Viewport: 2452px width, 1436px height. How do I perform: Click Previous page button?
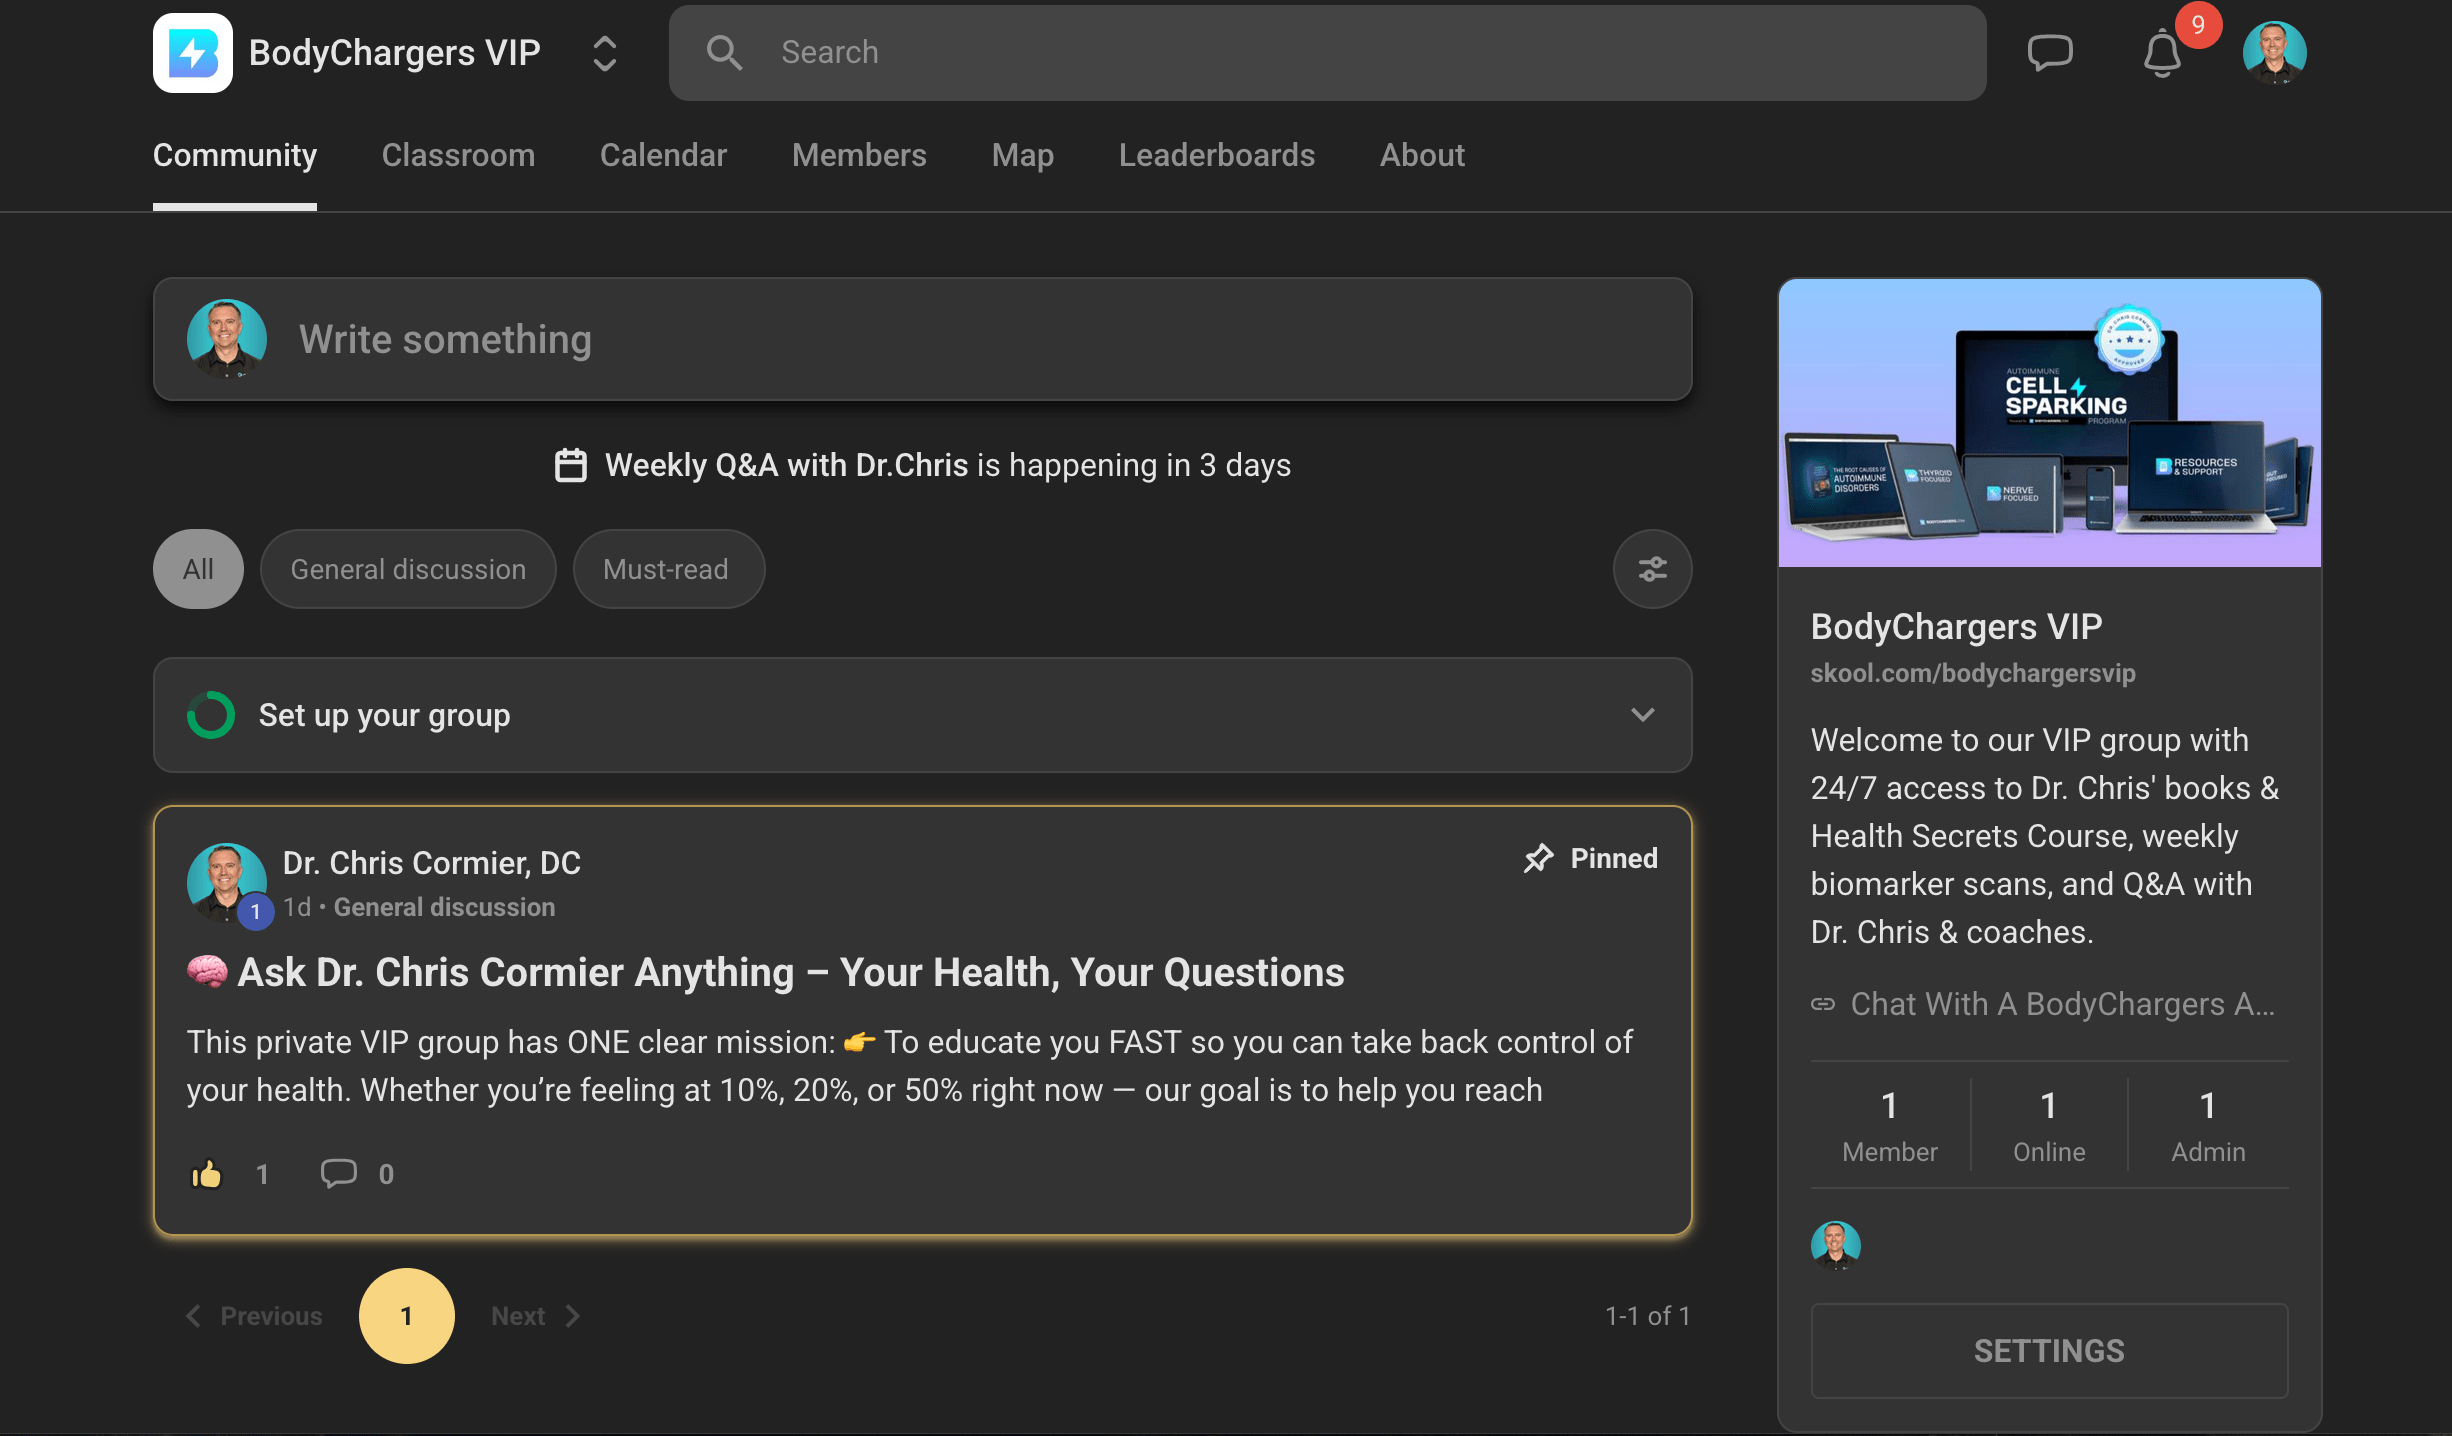(x=254, y=1316)
